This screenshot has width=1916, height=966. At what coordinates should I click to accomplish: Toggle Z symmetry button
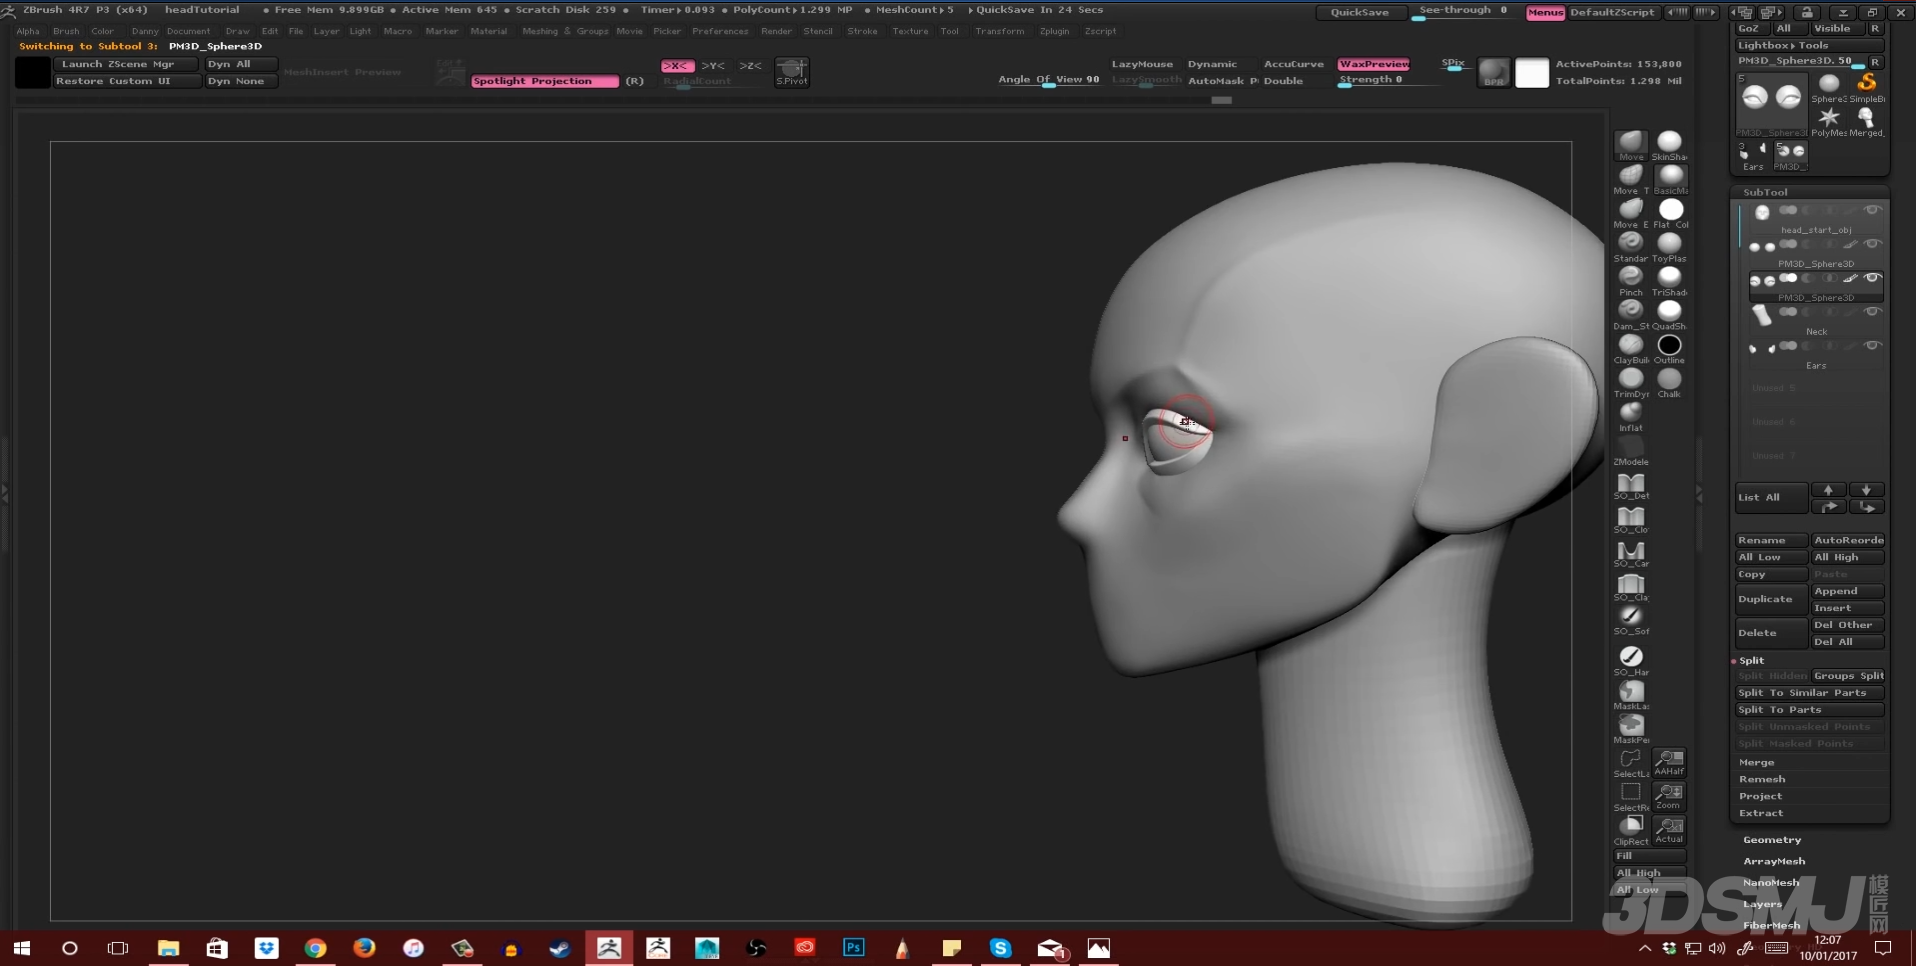750,65
